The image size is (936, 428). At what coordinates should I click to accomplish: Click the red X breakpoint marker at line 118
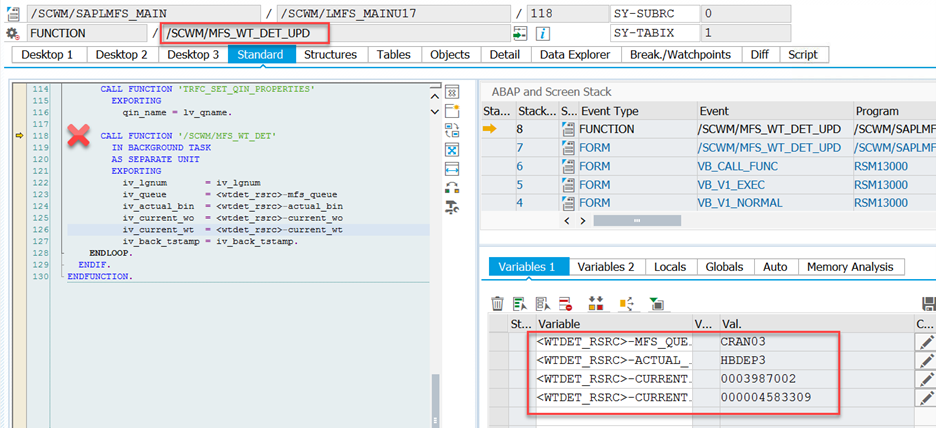coord(78,136)
